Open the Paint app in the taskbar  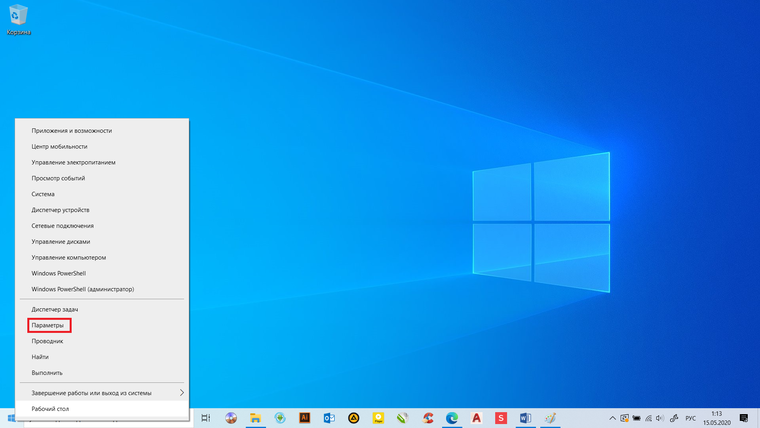tap(550, 418)
